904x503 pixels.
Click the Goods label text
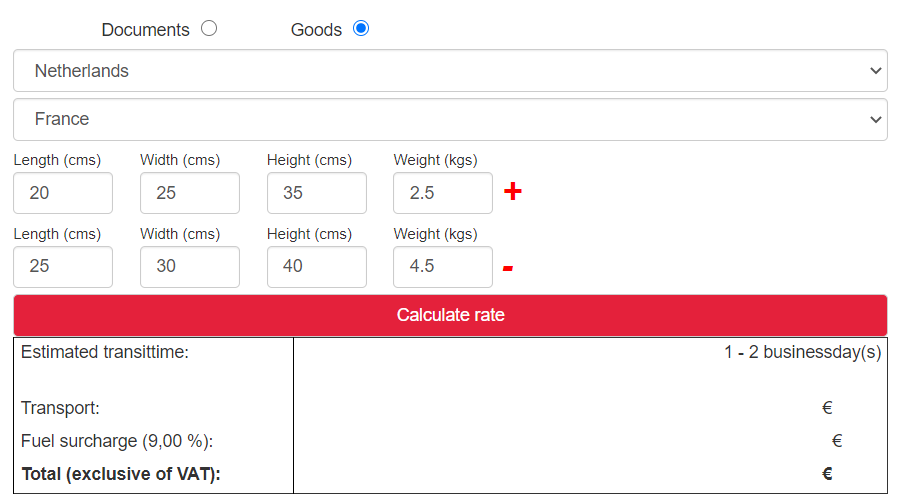[316, 30]
